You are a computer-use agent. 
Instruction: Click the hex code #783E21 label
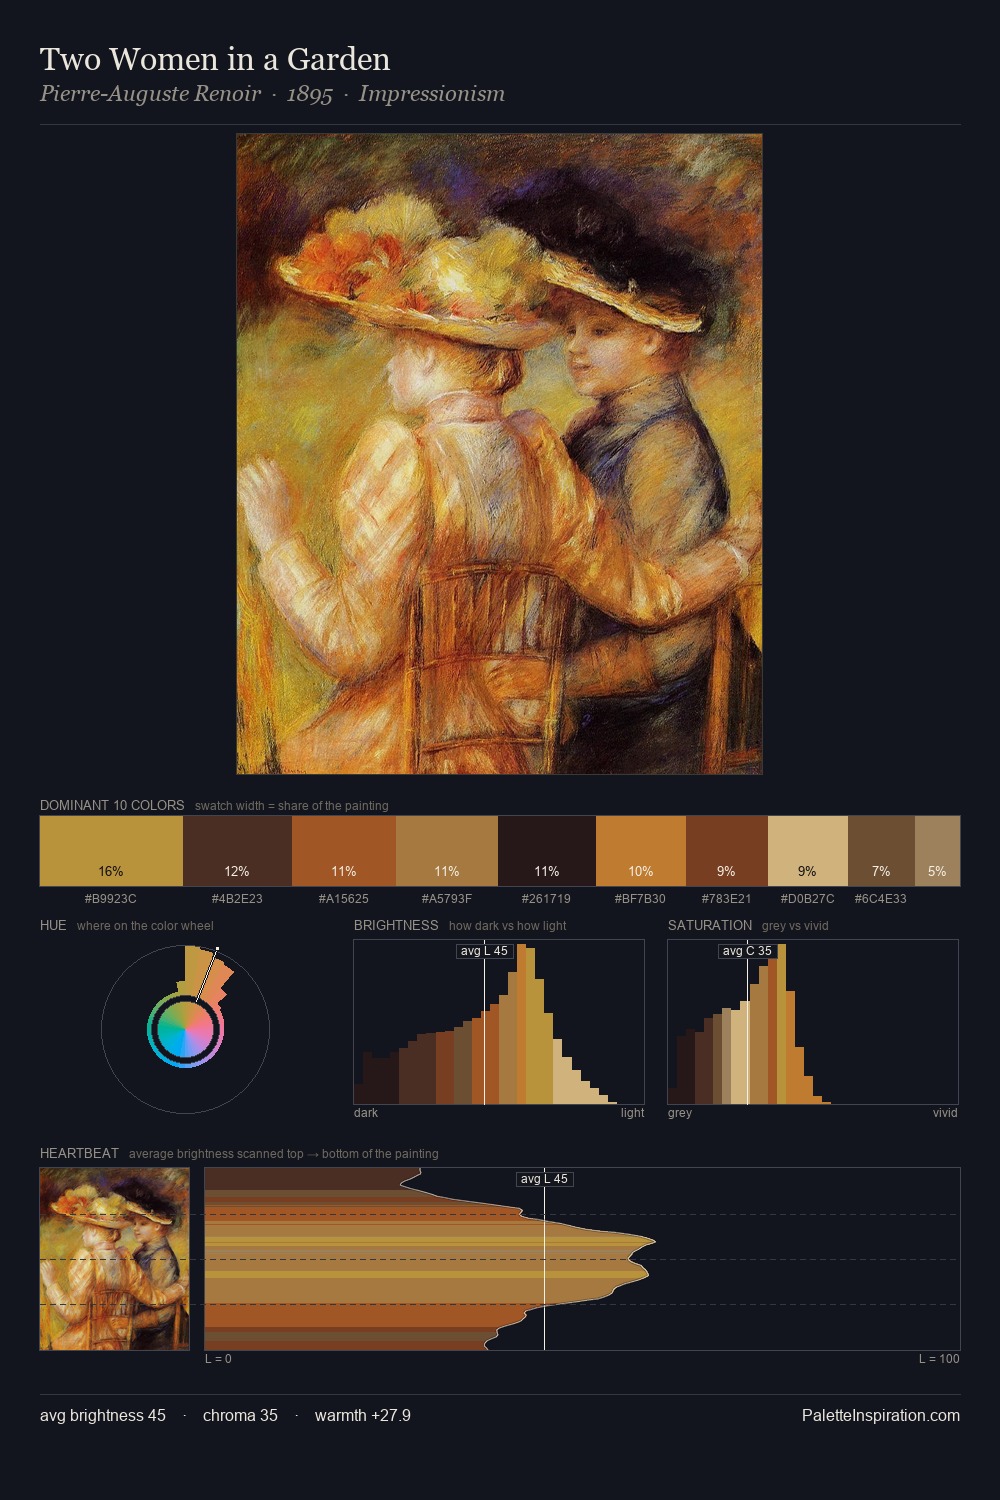click(x=727, y=898)
